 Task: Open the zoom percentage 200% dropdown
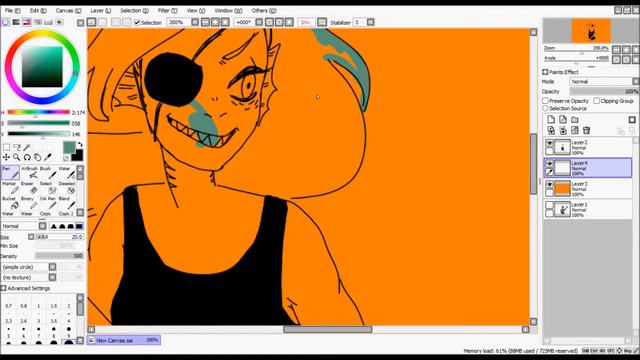pos(195,22)
